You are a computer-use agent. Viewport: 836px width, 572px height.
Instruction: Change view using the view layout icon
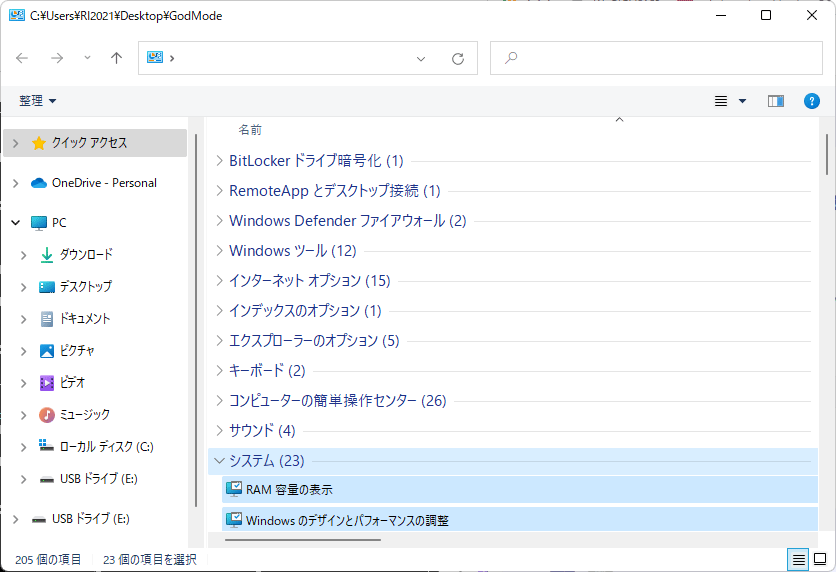click(721, 101)
